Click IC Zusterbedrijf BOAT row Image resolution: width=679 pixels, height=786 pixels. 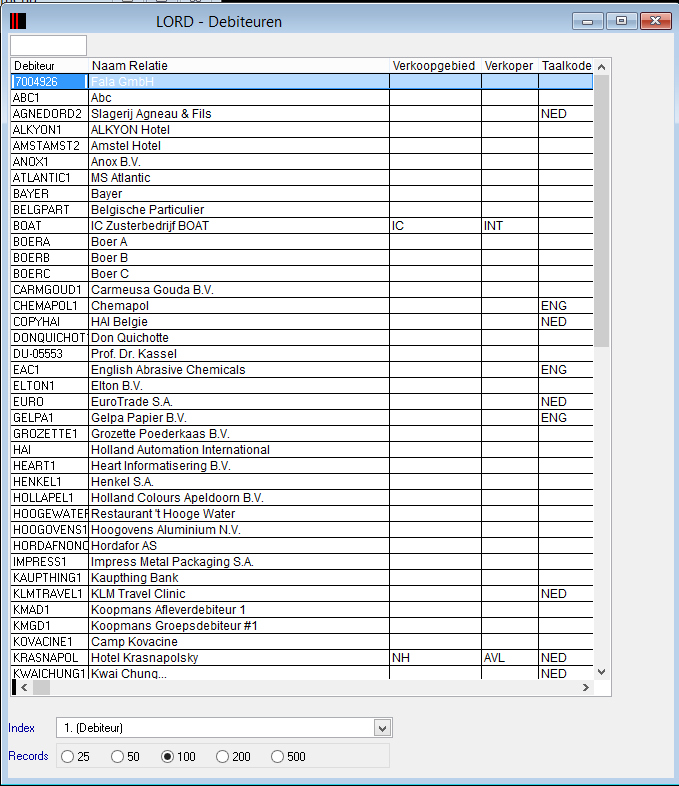302,226
